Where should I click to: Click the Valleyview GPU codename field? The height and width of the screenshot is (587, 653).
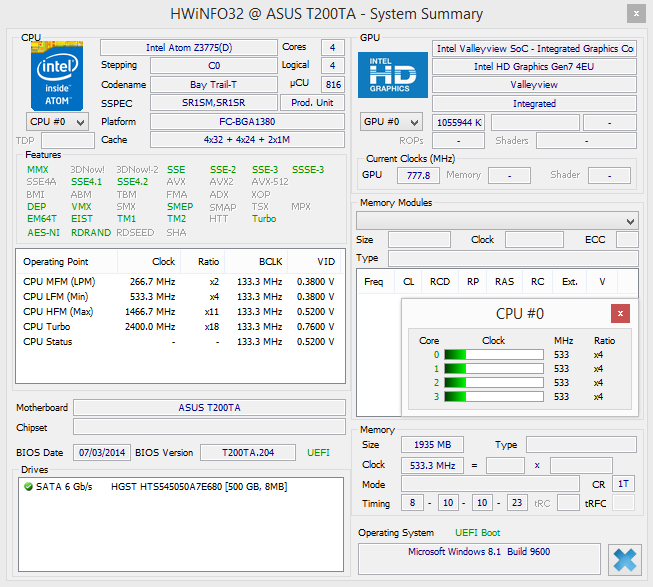point(534,85)
